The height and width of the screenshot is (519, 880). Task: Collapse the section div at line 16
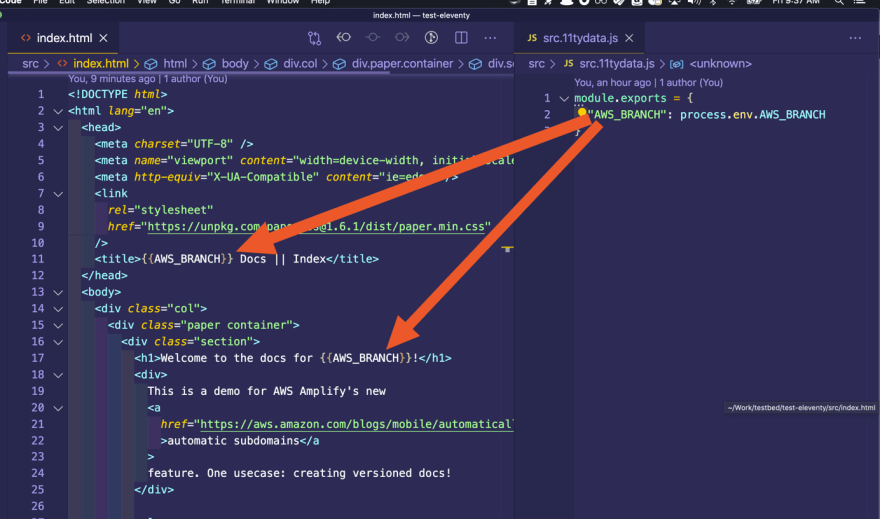58,342
